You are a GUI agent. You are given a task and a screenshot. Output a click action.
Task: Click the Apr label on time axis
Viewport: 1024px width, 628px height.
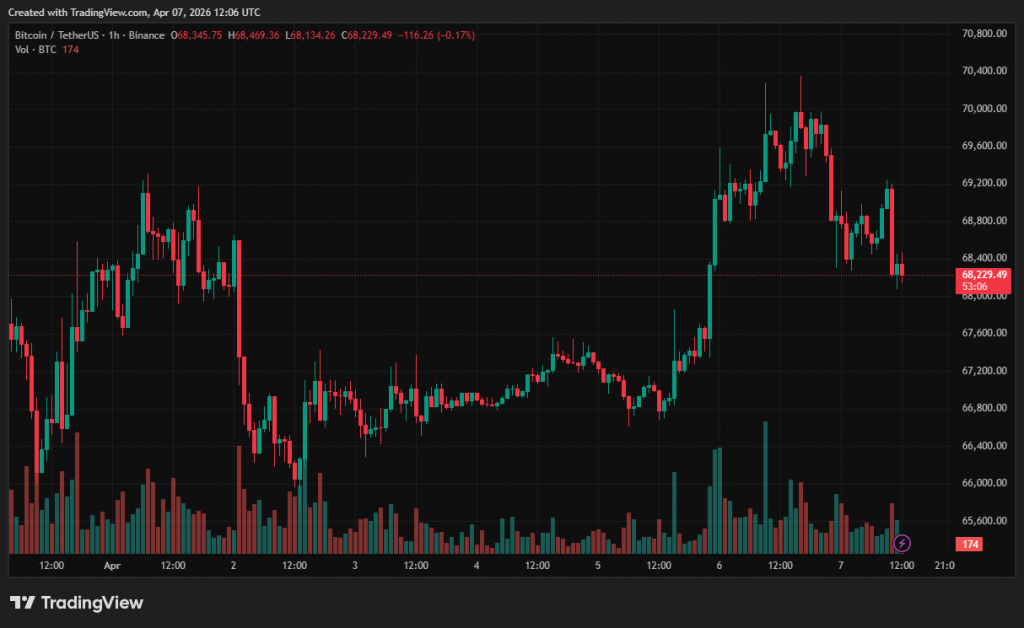(x=112, y=565)
